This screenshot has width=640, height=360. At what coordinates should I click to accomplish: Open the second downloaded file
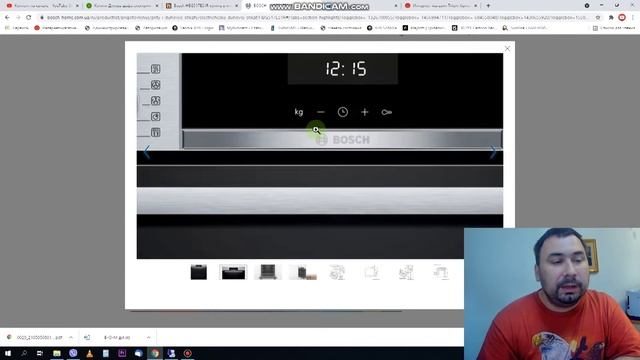pyautogui.click(x=112, y=338)
